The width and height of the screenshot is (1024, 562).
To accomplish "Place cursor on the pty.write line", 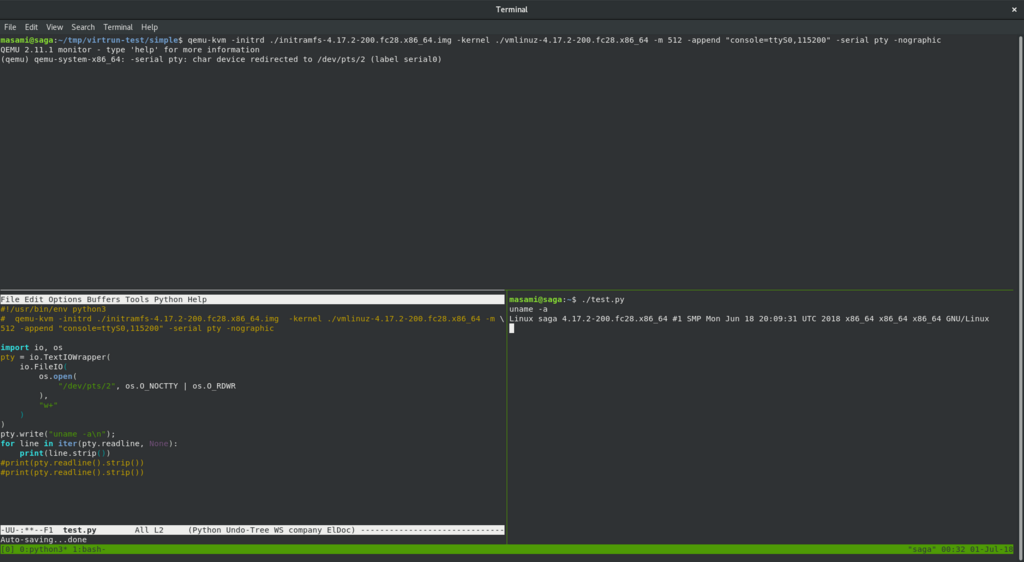I will (x=58, y=434).
